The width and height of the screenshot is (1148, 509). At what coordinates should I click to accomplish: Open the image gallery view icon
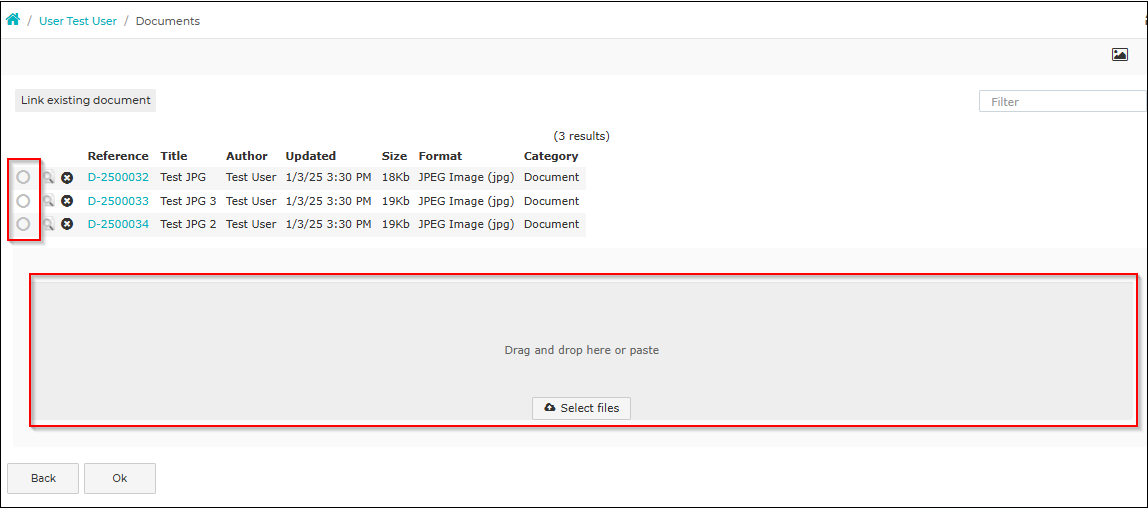[x=1119, y=54]
